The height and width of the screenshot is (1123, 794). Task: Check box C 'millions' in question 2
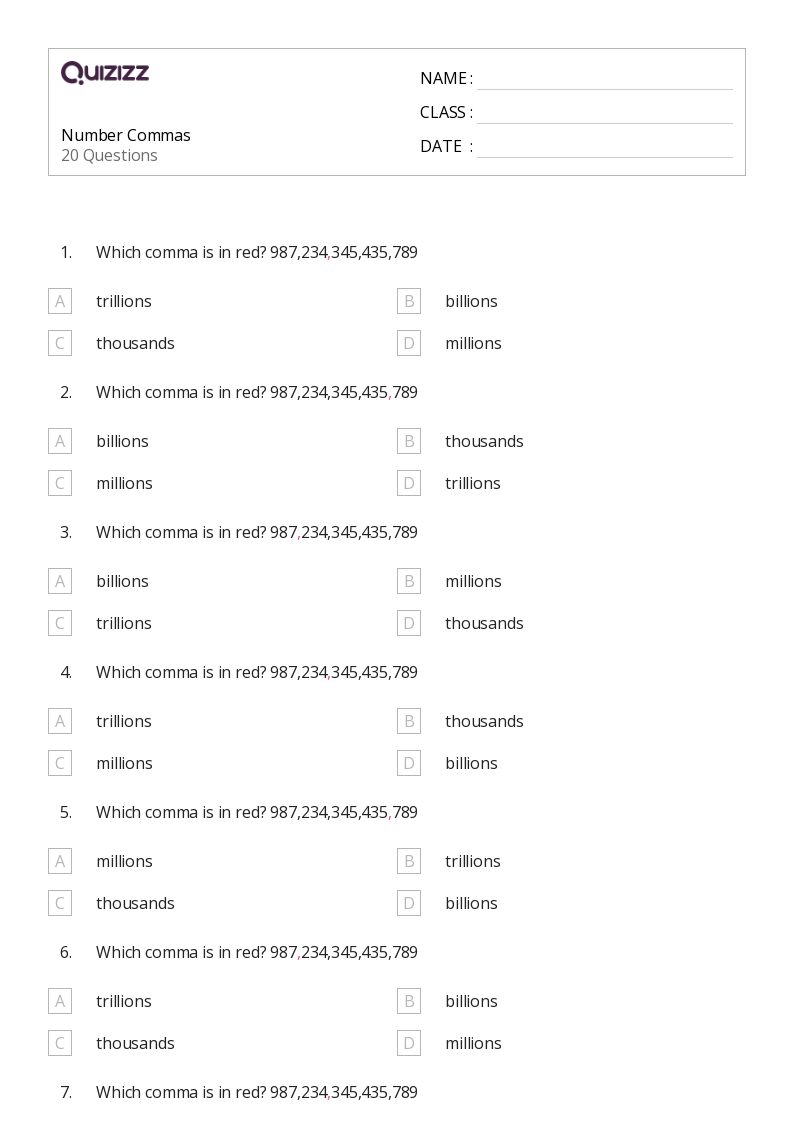click(x=60, y=483)
